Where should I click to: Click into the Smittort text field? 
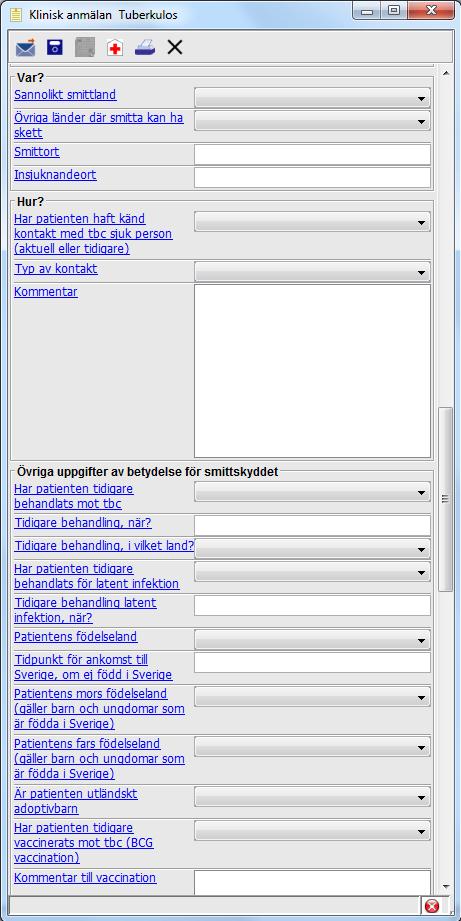point(312,154)
